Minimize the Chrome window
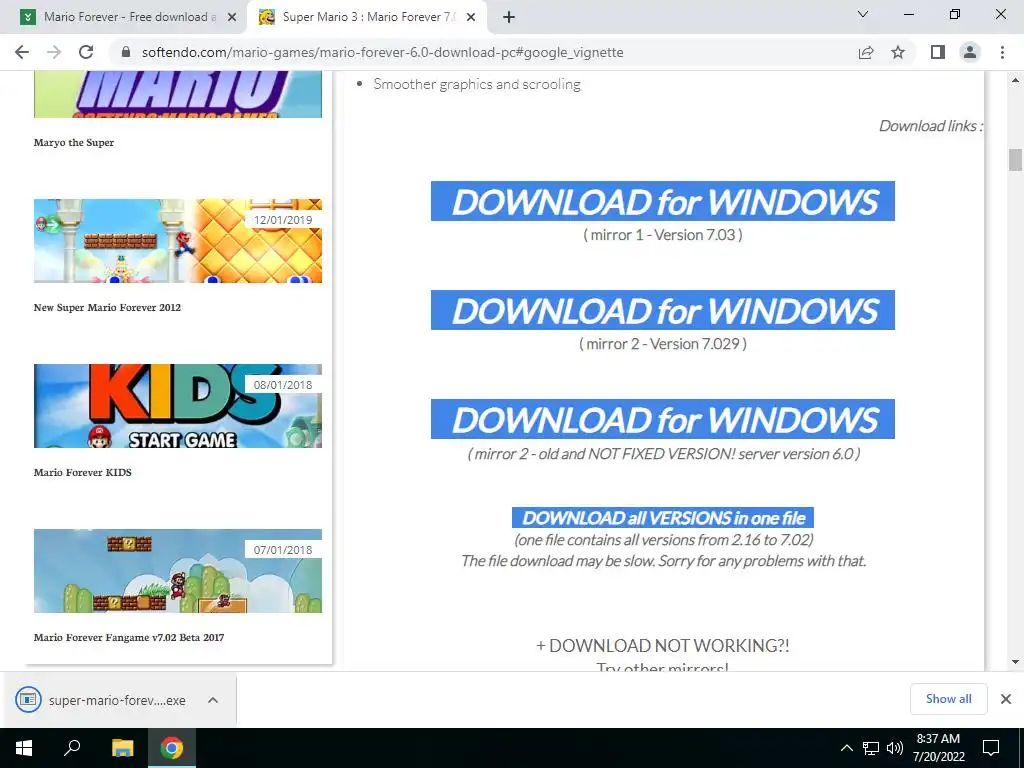This screenshot has height=768, width=1024. pos(908,14)
